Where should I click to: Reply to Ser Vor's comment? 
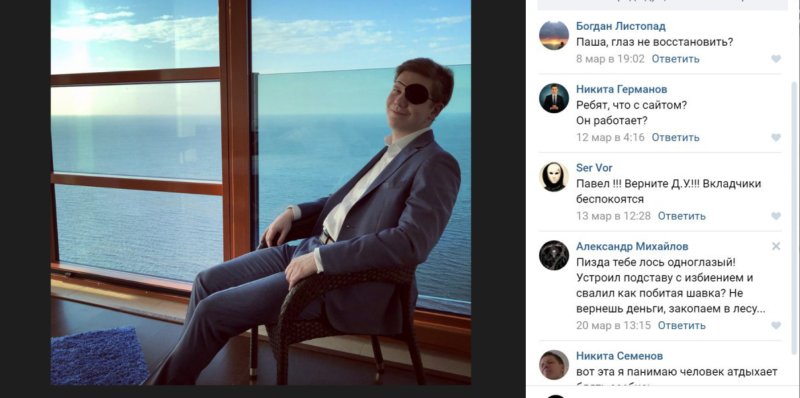pyautogui.click(x=681, y=216)
